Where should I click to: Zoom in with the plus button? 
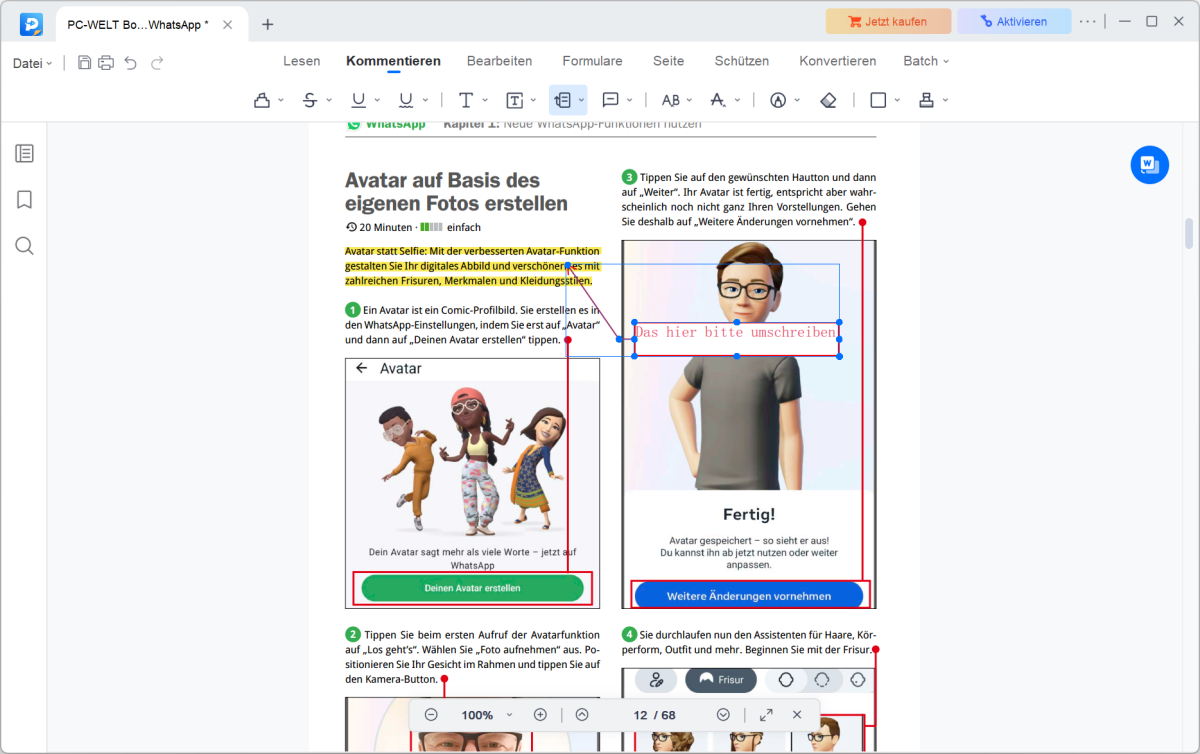540,715
